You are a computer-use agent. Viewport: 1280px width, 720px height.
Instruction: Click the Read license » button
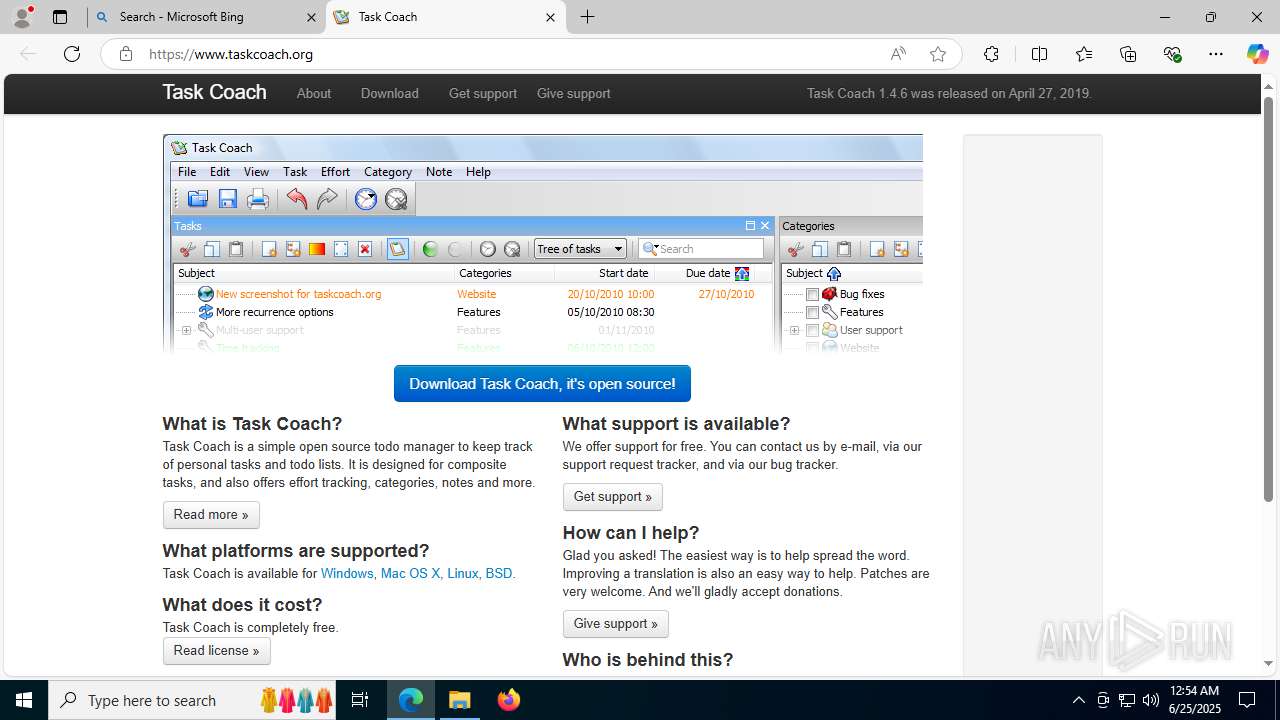coord(216,651)
